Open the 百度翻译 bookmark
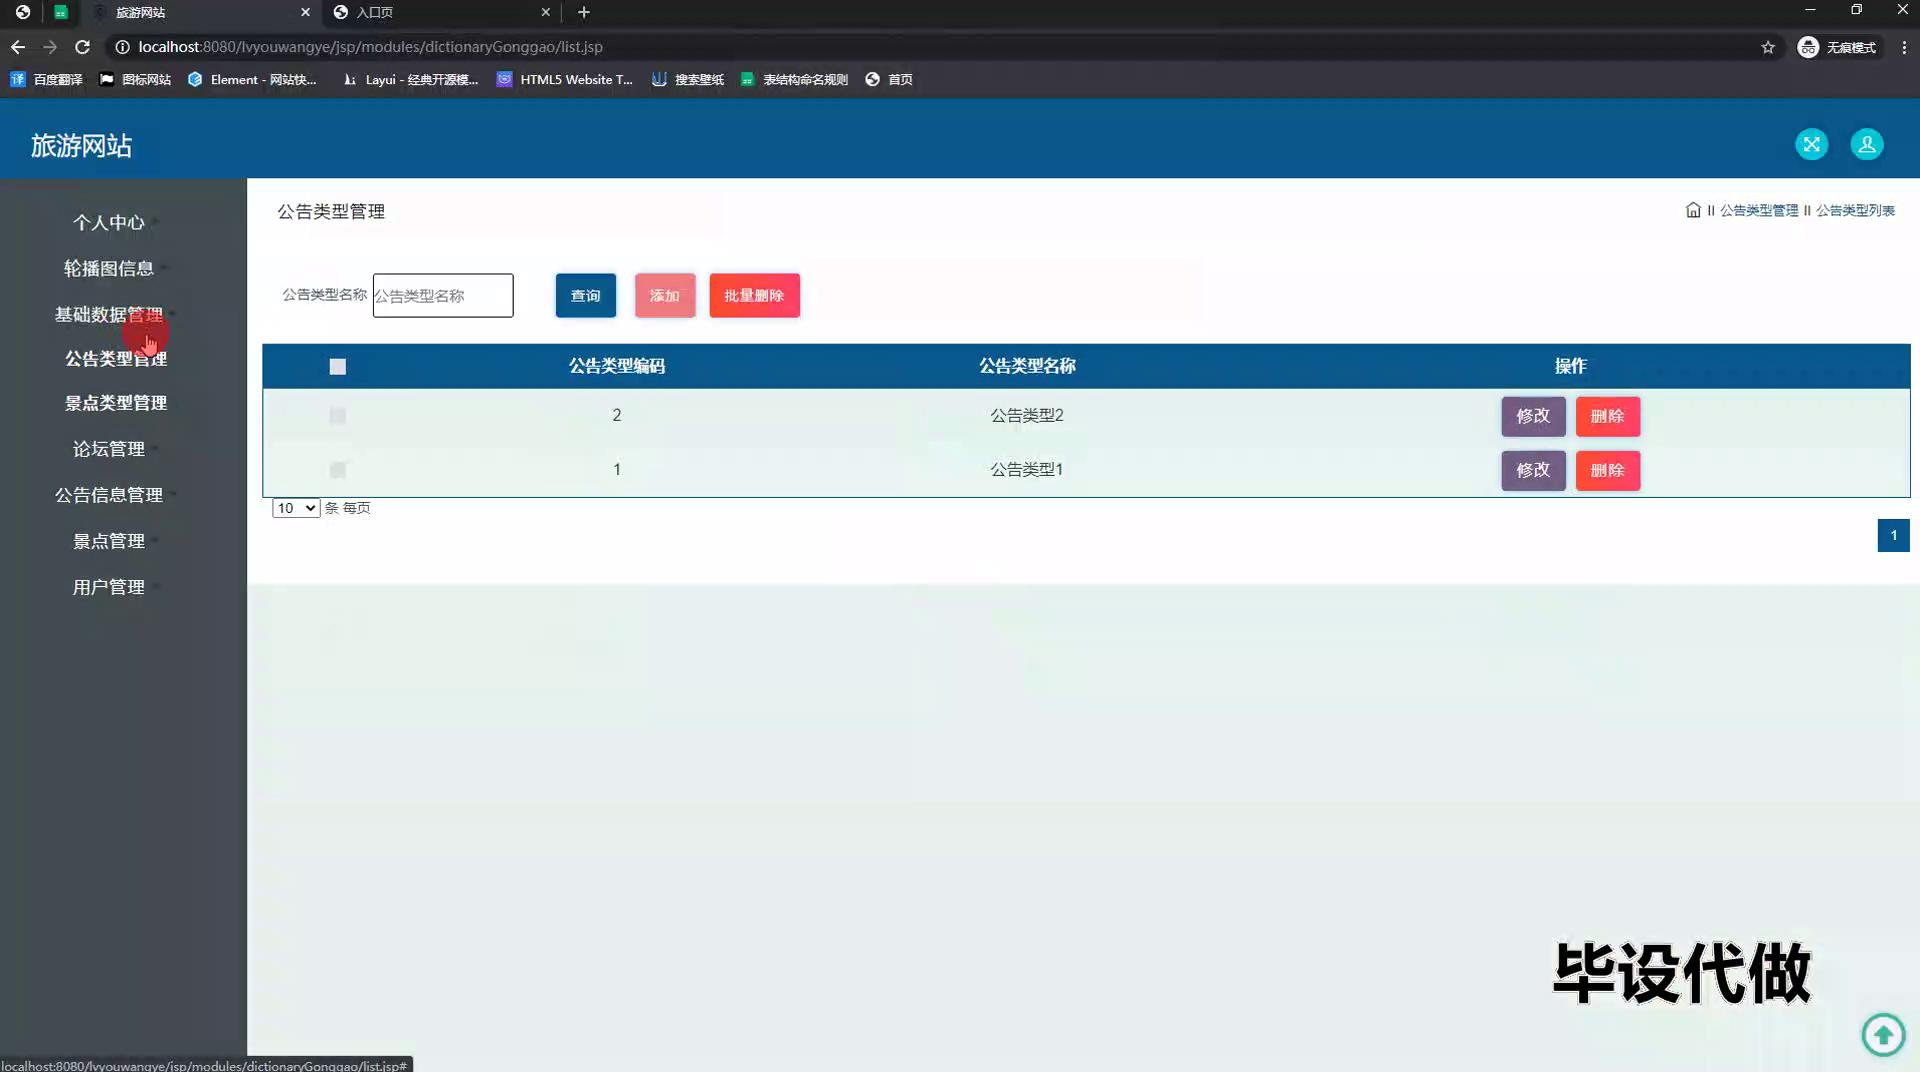The height and width of the screenshot is (1072, 1920). tap(46, 79)
